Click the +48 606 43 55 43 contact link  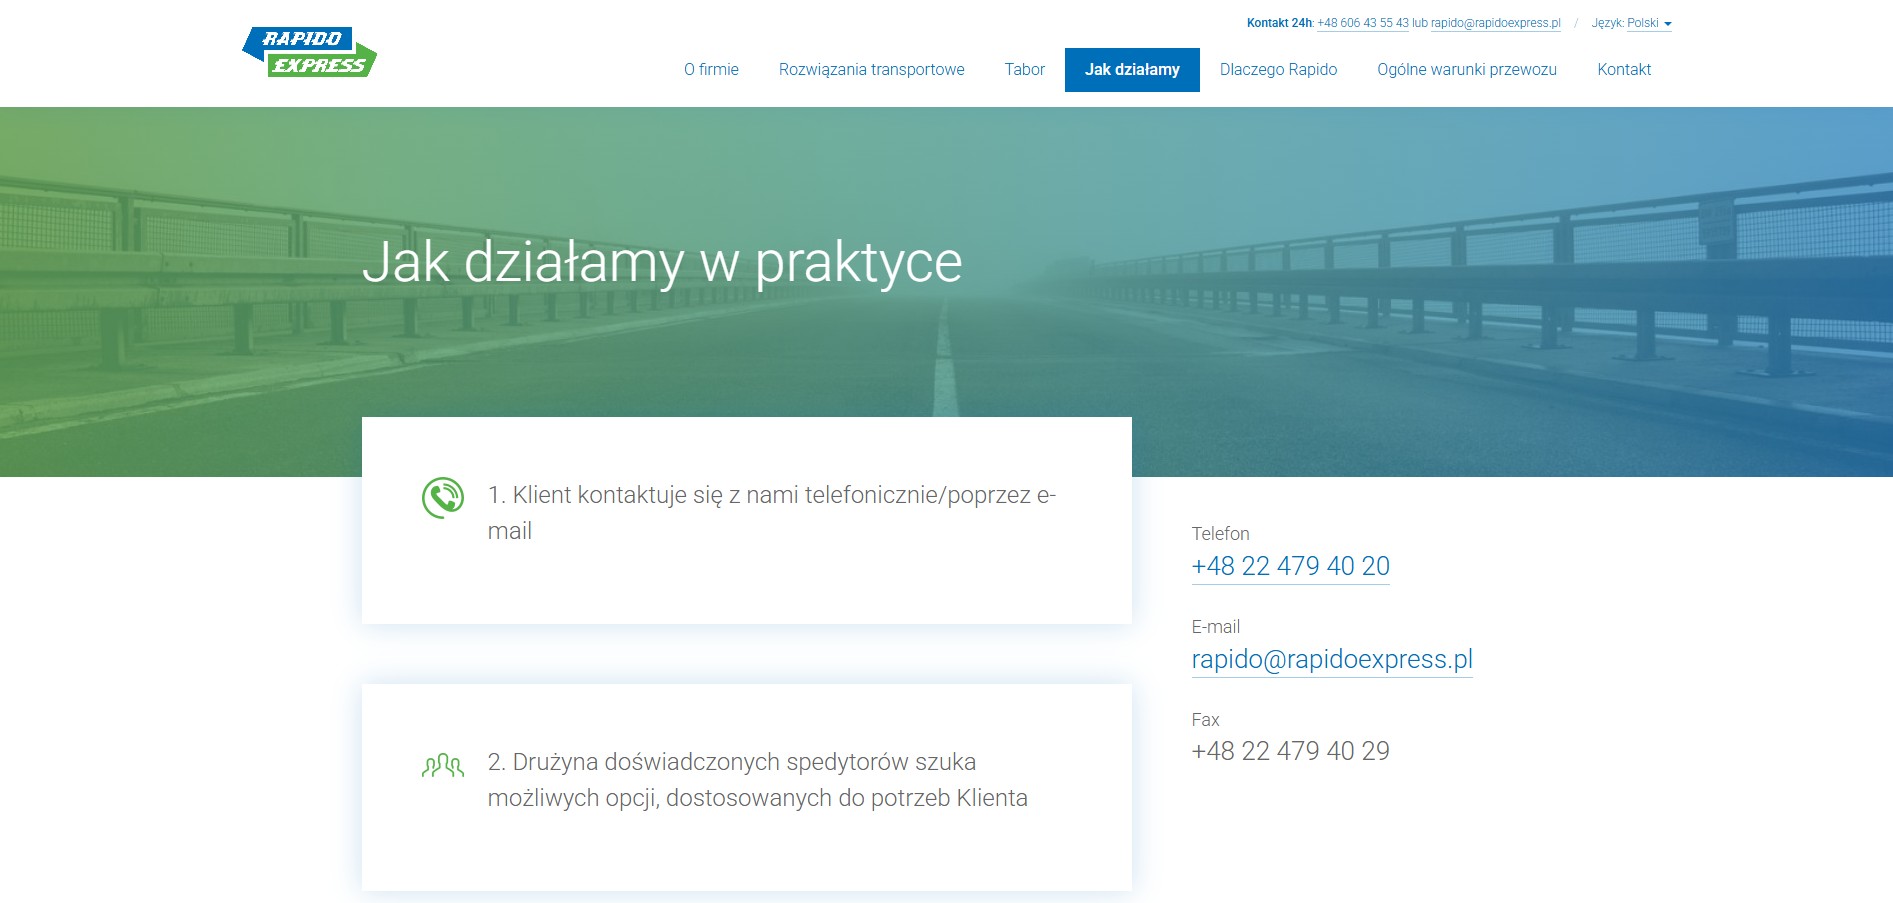coord(1362,22)
